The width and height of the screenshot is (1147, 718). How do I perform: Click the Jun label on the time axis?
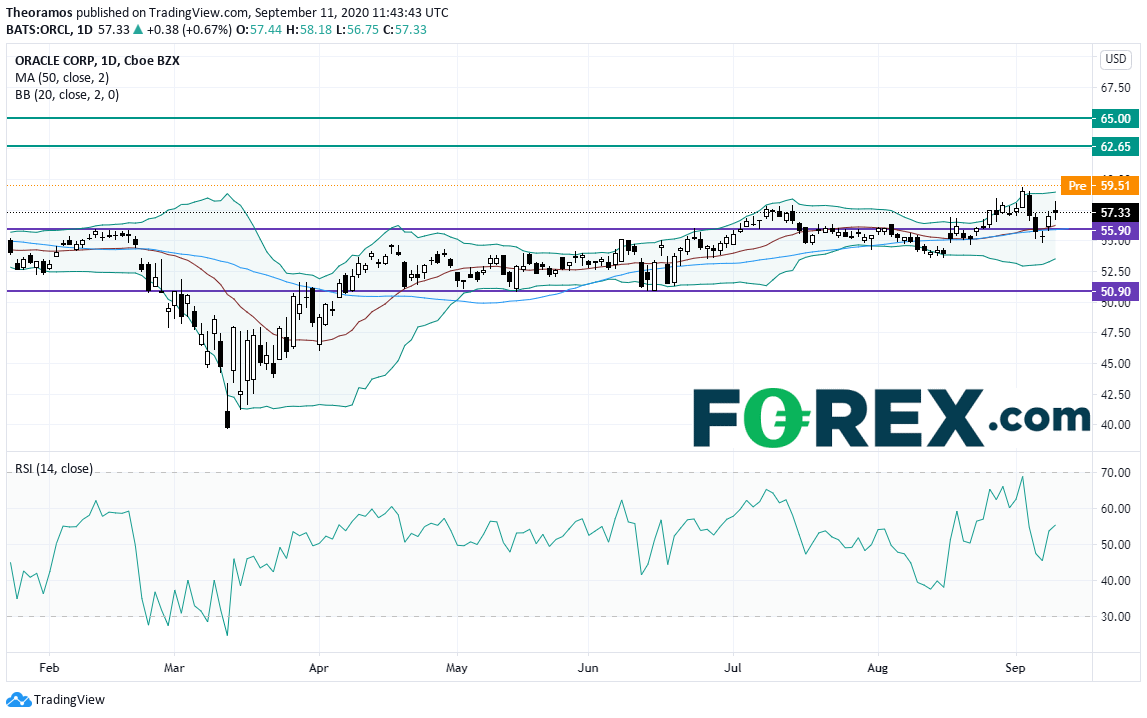[x=587, y=668]
